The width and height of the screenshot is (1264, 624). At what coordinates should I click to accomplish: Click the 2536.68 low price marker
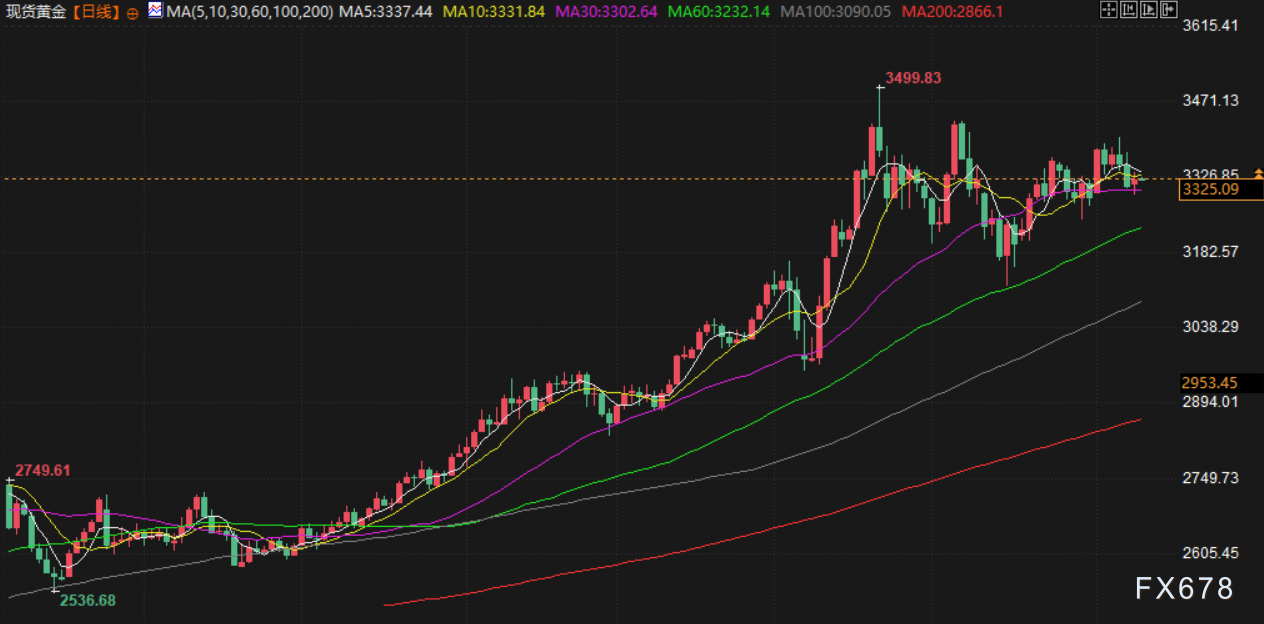[87, 600]
